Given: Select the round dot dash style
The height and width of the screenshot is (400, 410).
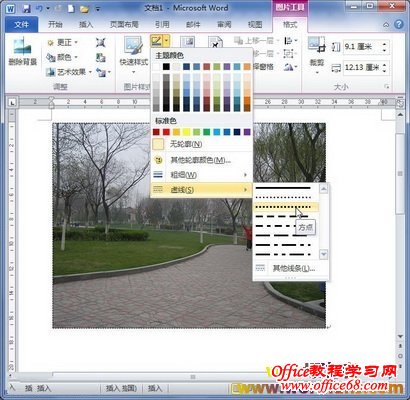Looking at the screenshot, I should coord(283,197).
